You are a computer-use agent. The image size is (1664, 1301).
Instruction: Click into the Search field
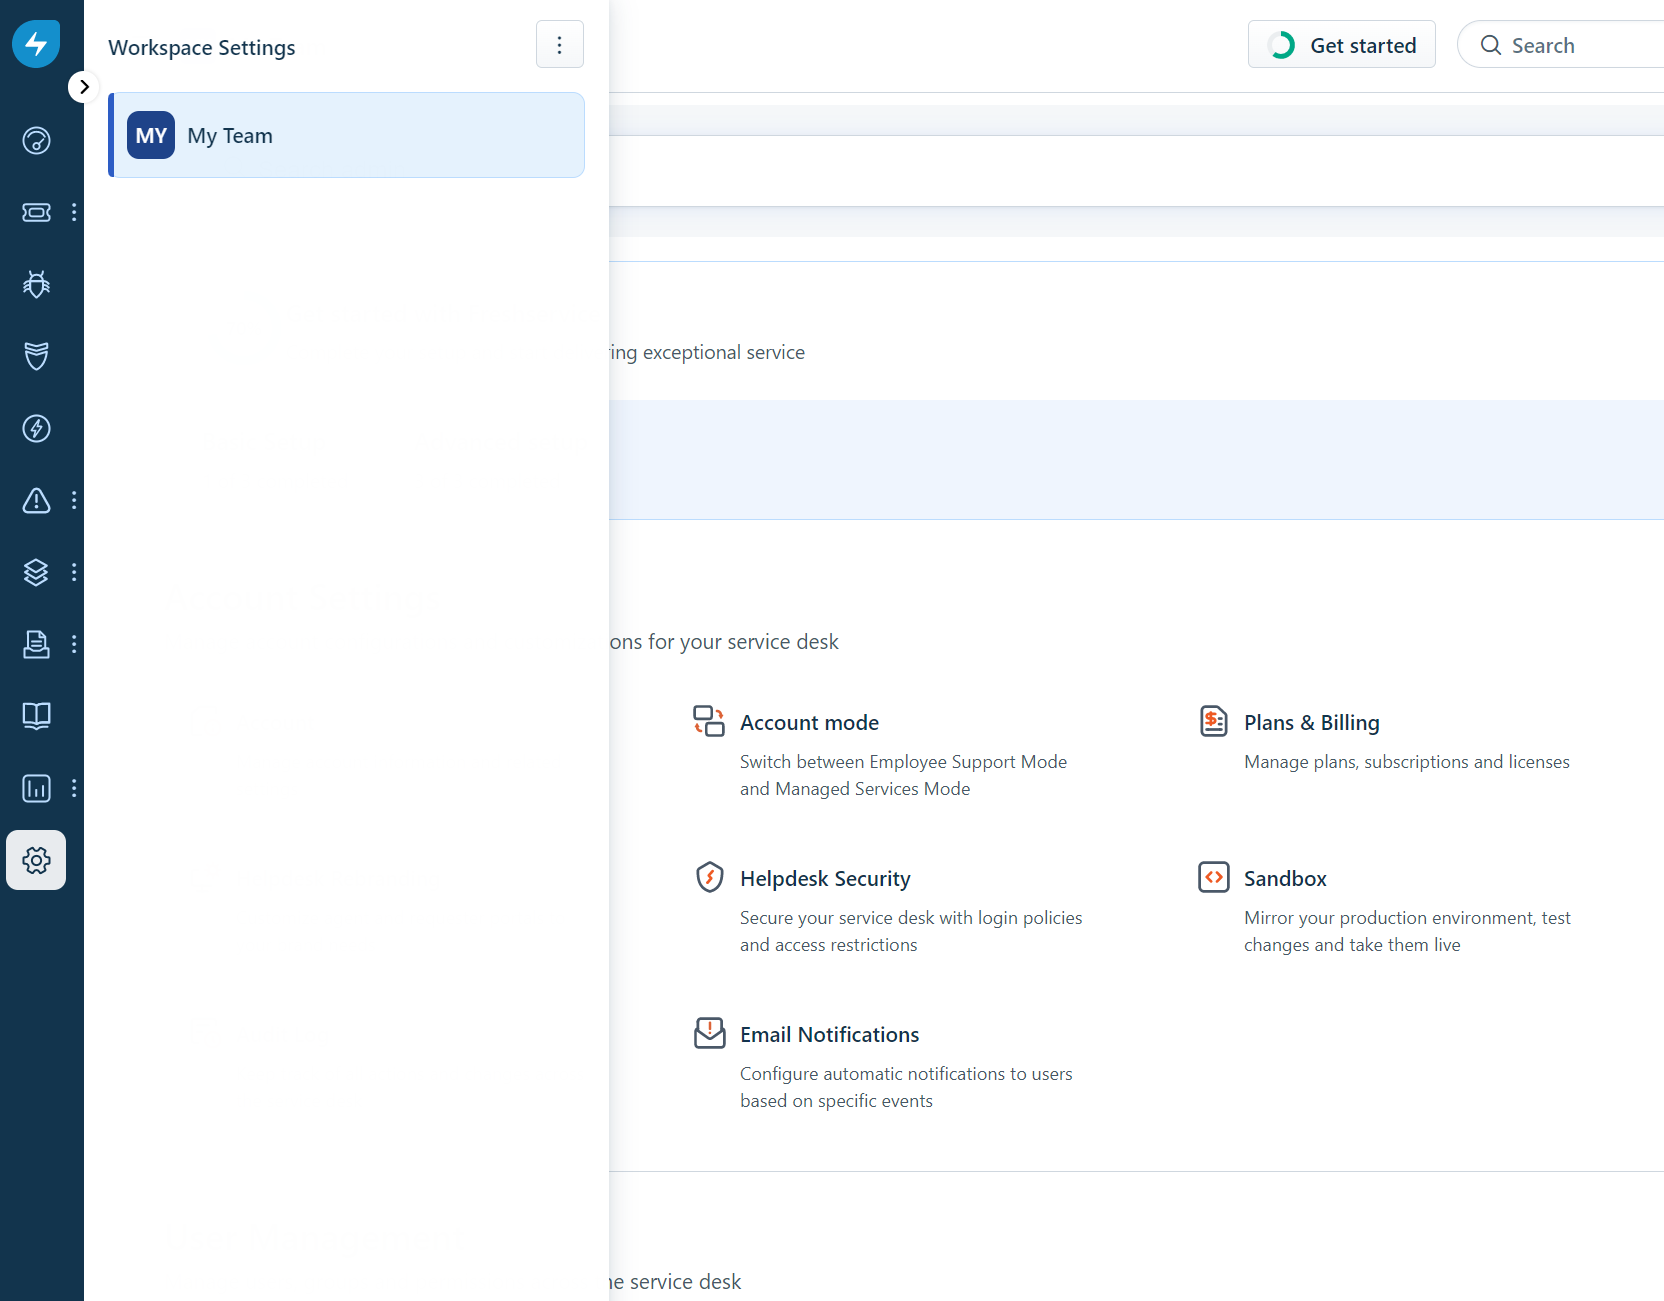[1562, 44]
